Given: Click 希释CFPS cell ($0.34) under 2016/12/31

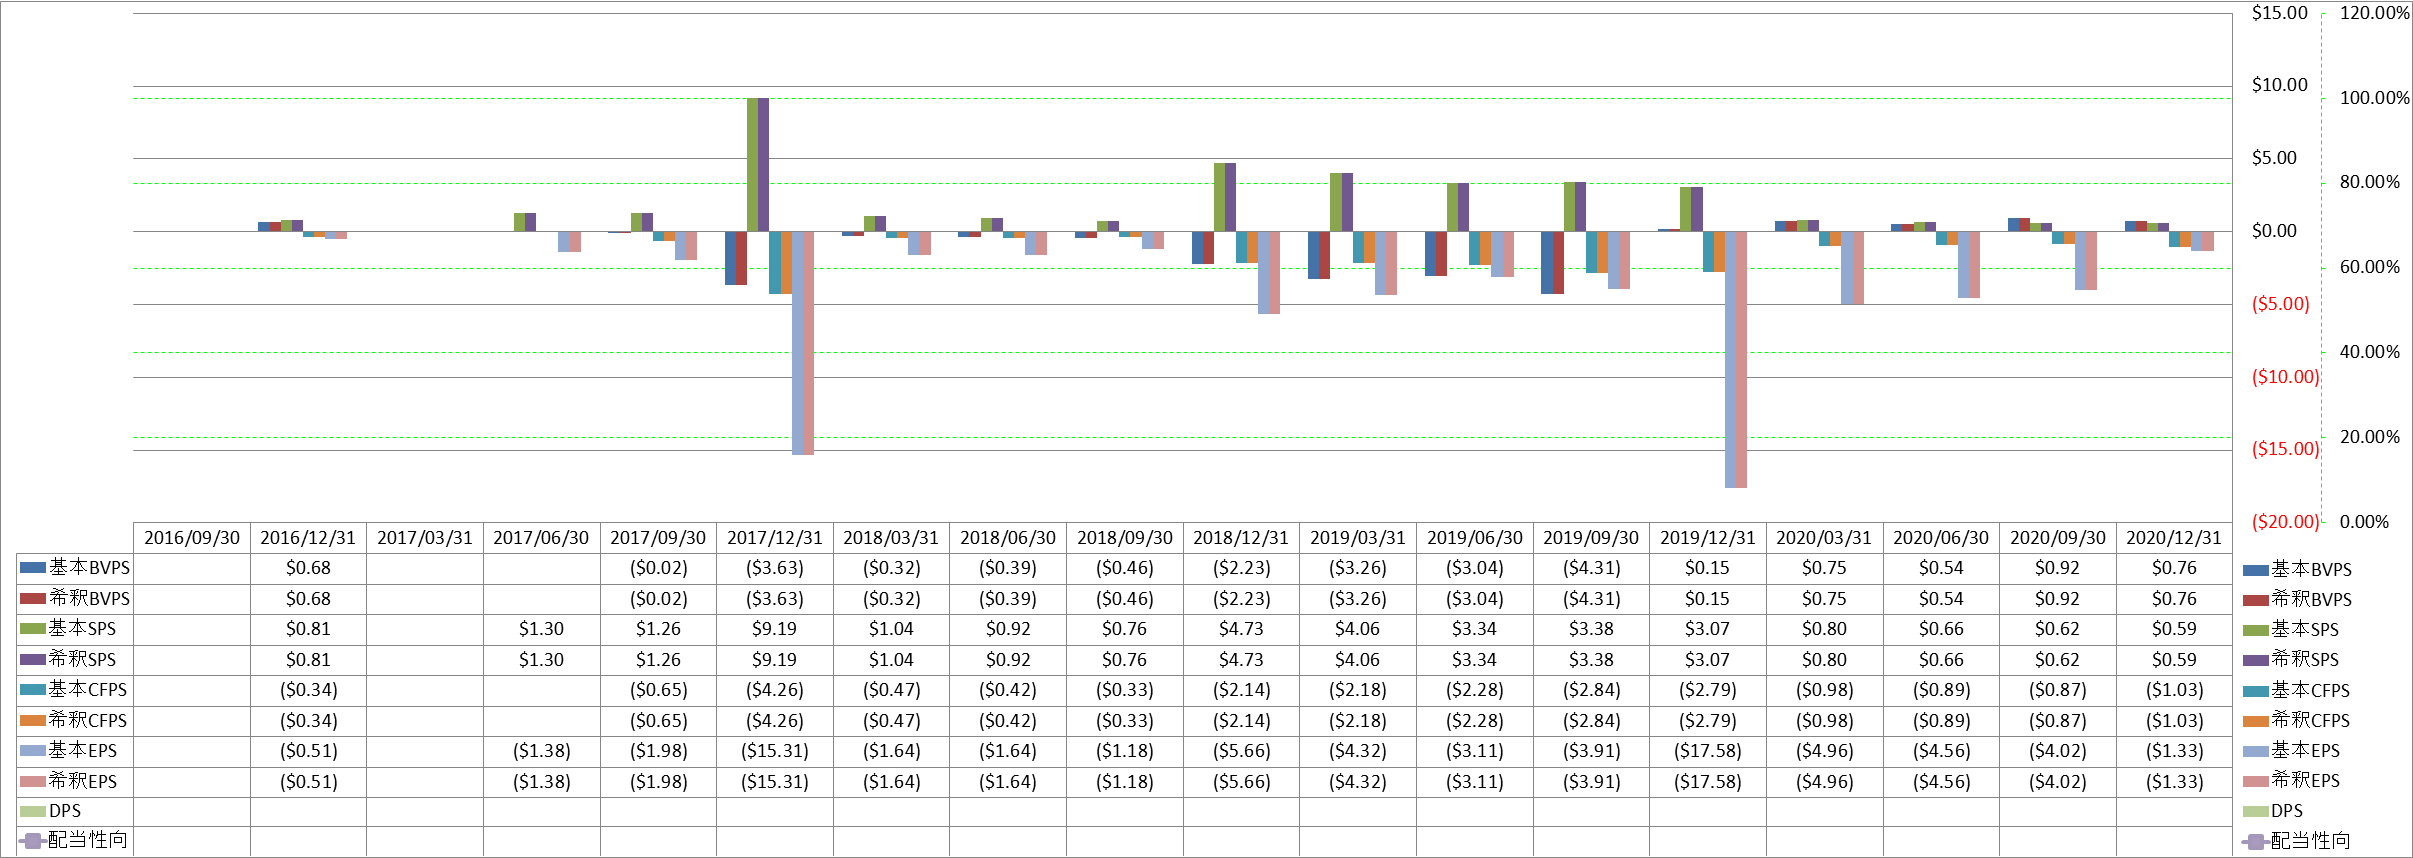Looking at the screenshot, I should point(308,720).
